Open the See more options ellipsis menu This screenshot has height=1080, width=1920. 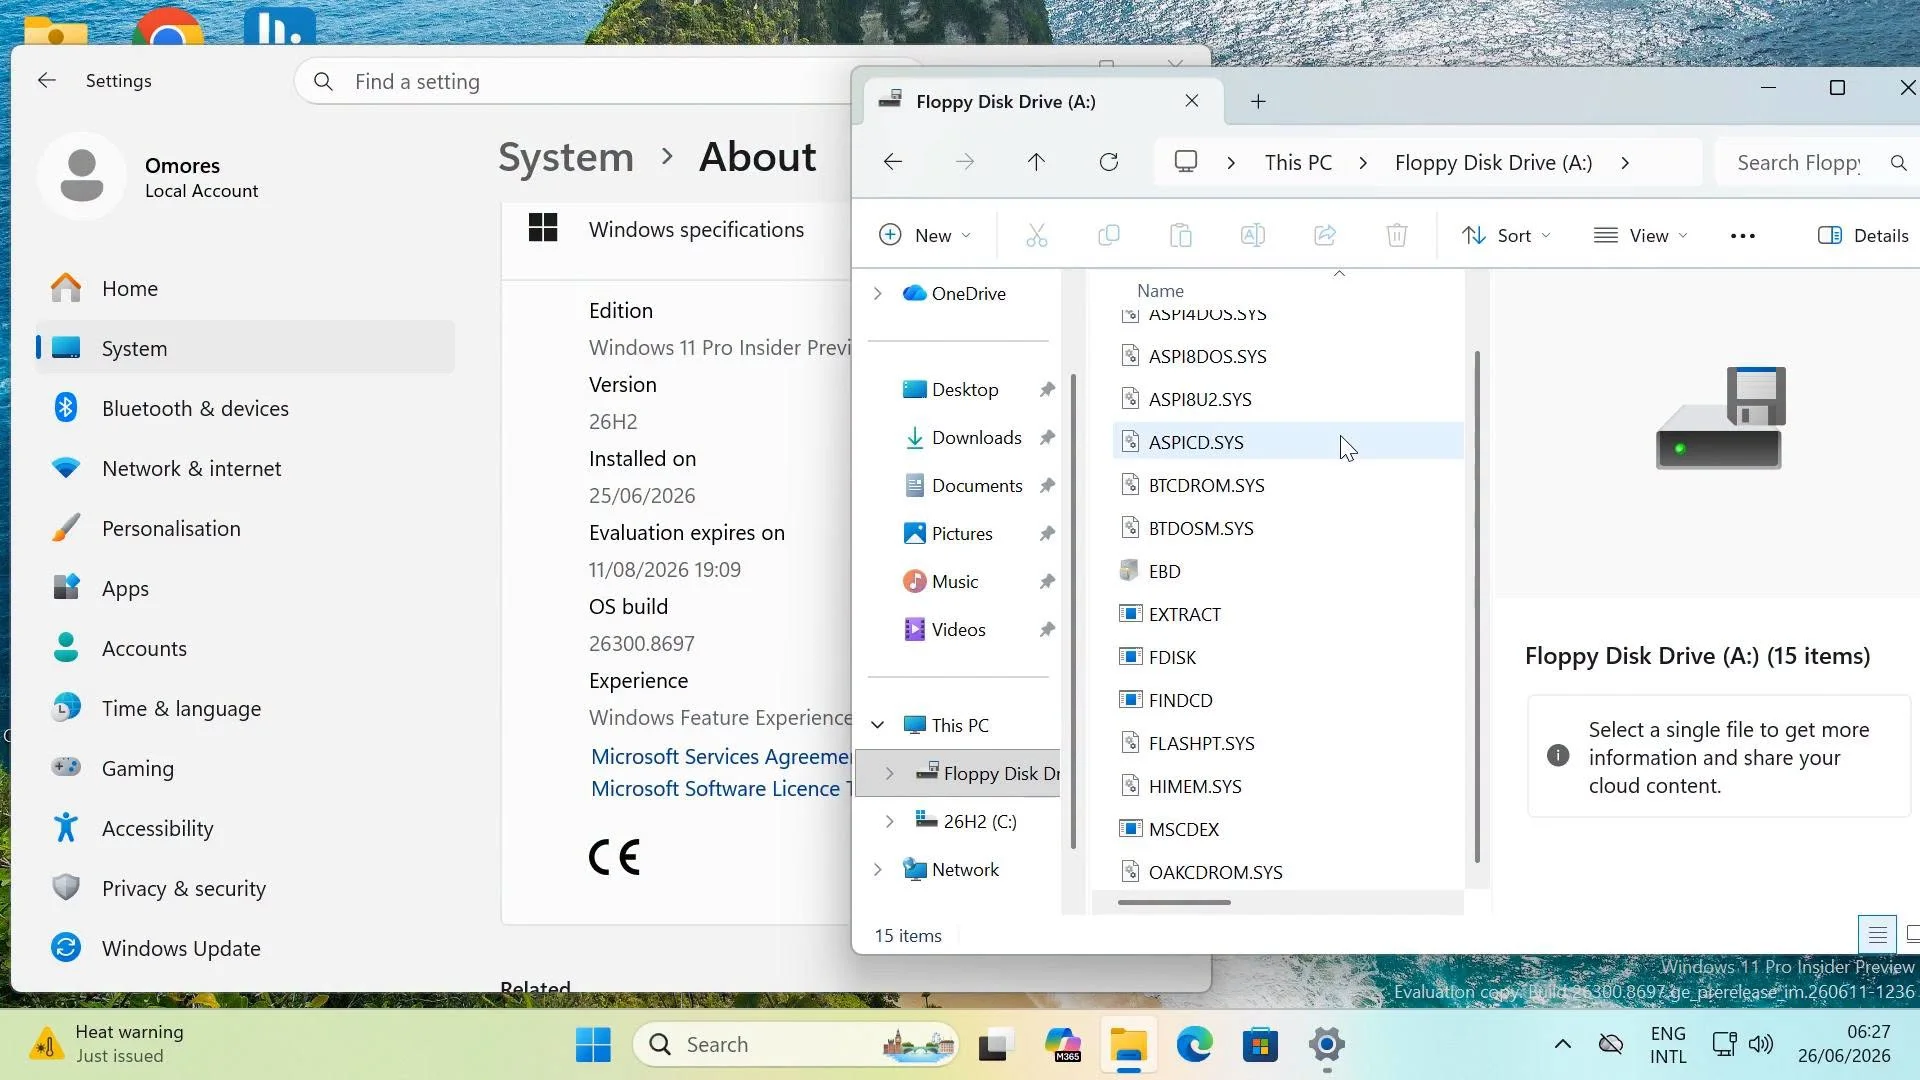[1742, 236]
